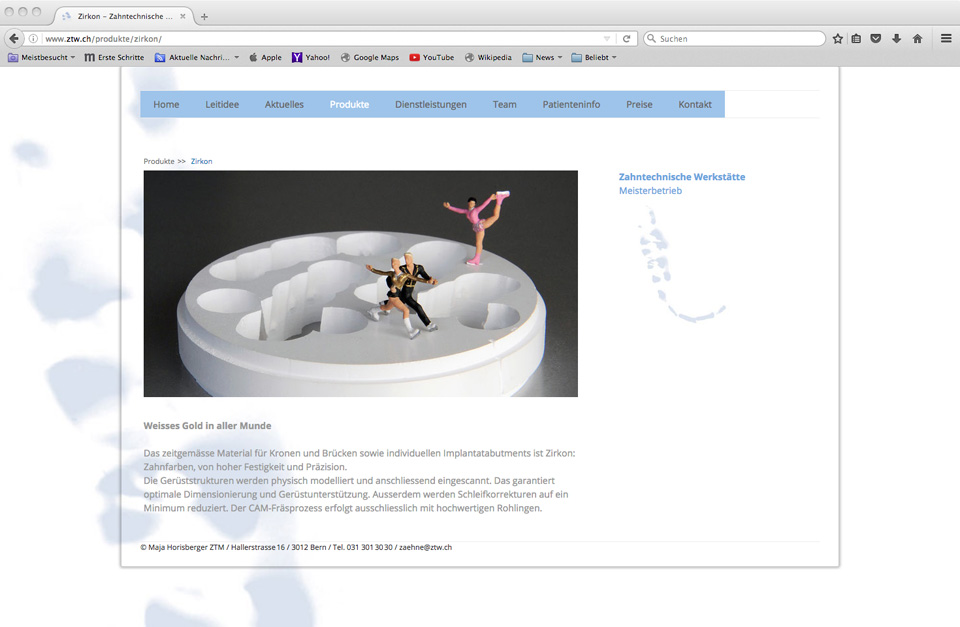This screenshot has width=960, height=627.
Task: Open the hamburger menu in Firefox
Action: coord(946,39)
